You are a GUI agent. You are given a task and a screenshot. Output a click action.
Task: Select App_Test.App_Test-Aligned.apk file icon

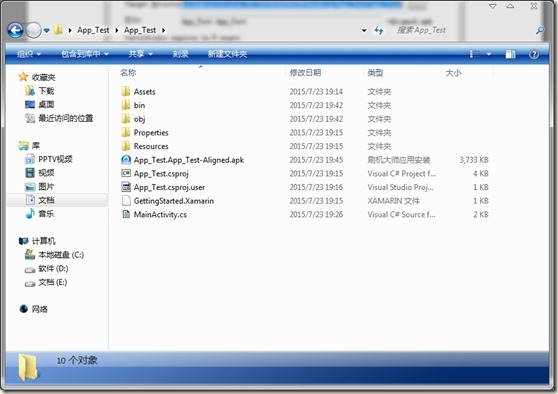[x=126, y=159]
